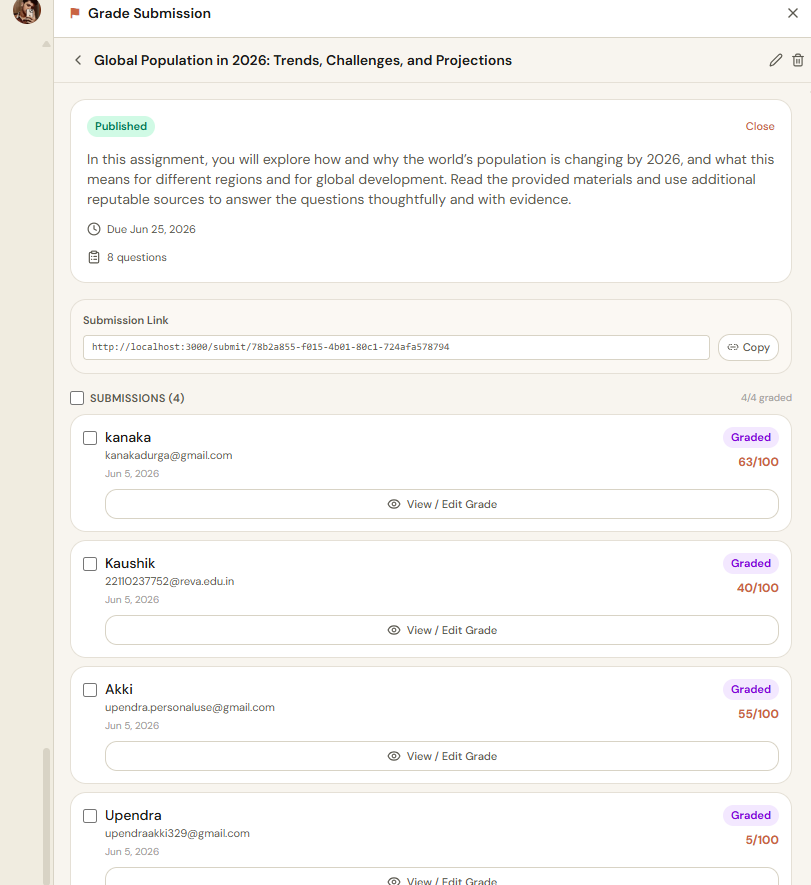
Task: Click the Submission Link label
Action: click(126, 320)
